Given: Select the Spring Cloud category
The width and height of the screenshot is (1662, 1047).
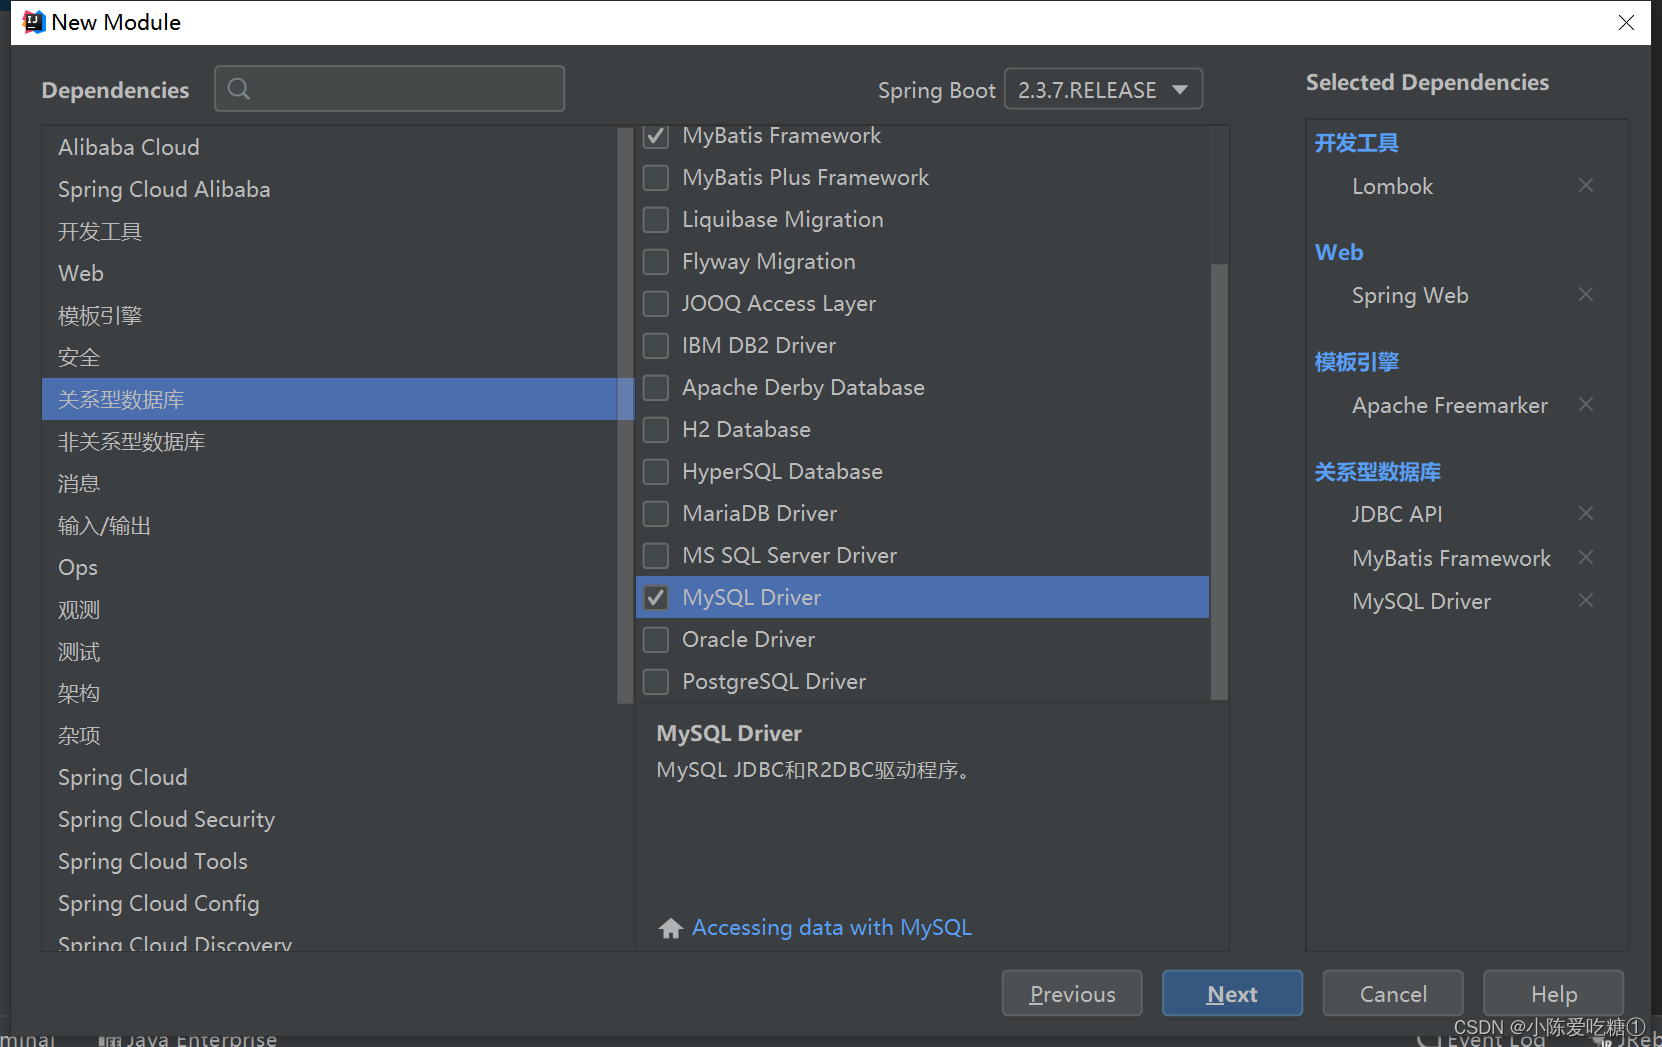Looking at the screenshot, I should (x=330, y=777).
